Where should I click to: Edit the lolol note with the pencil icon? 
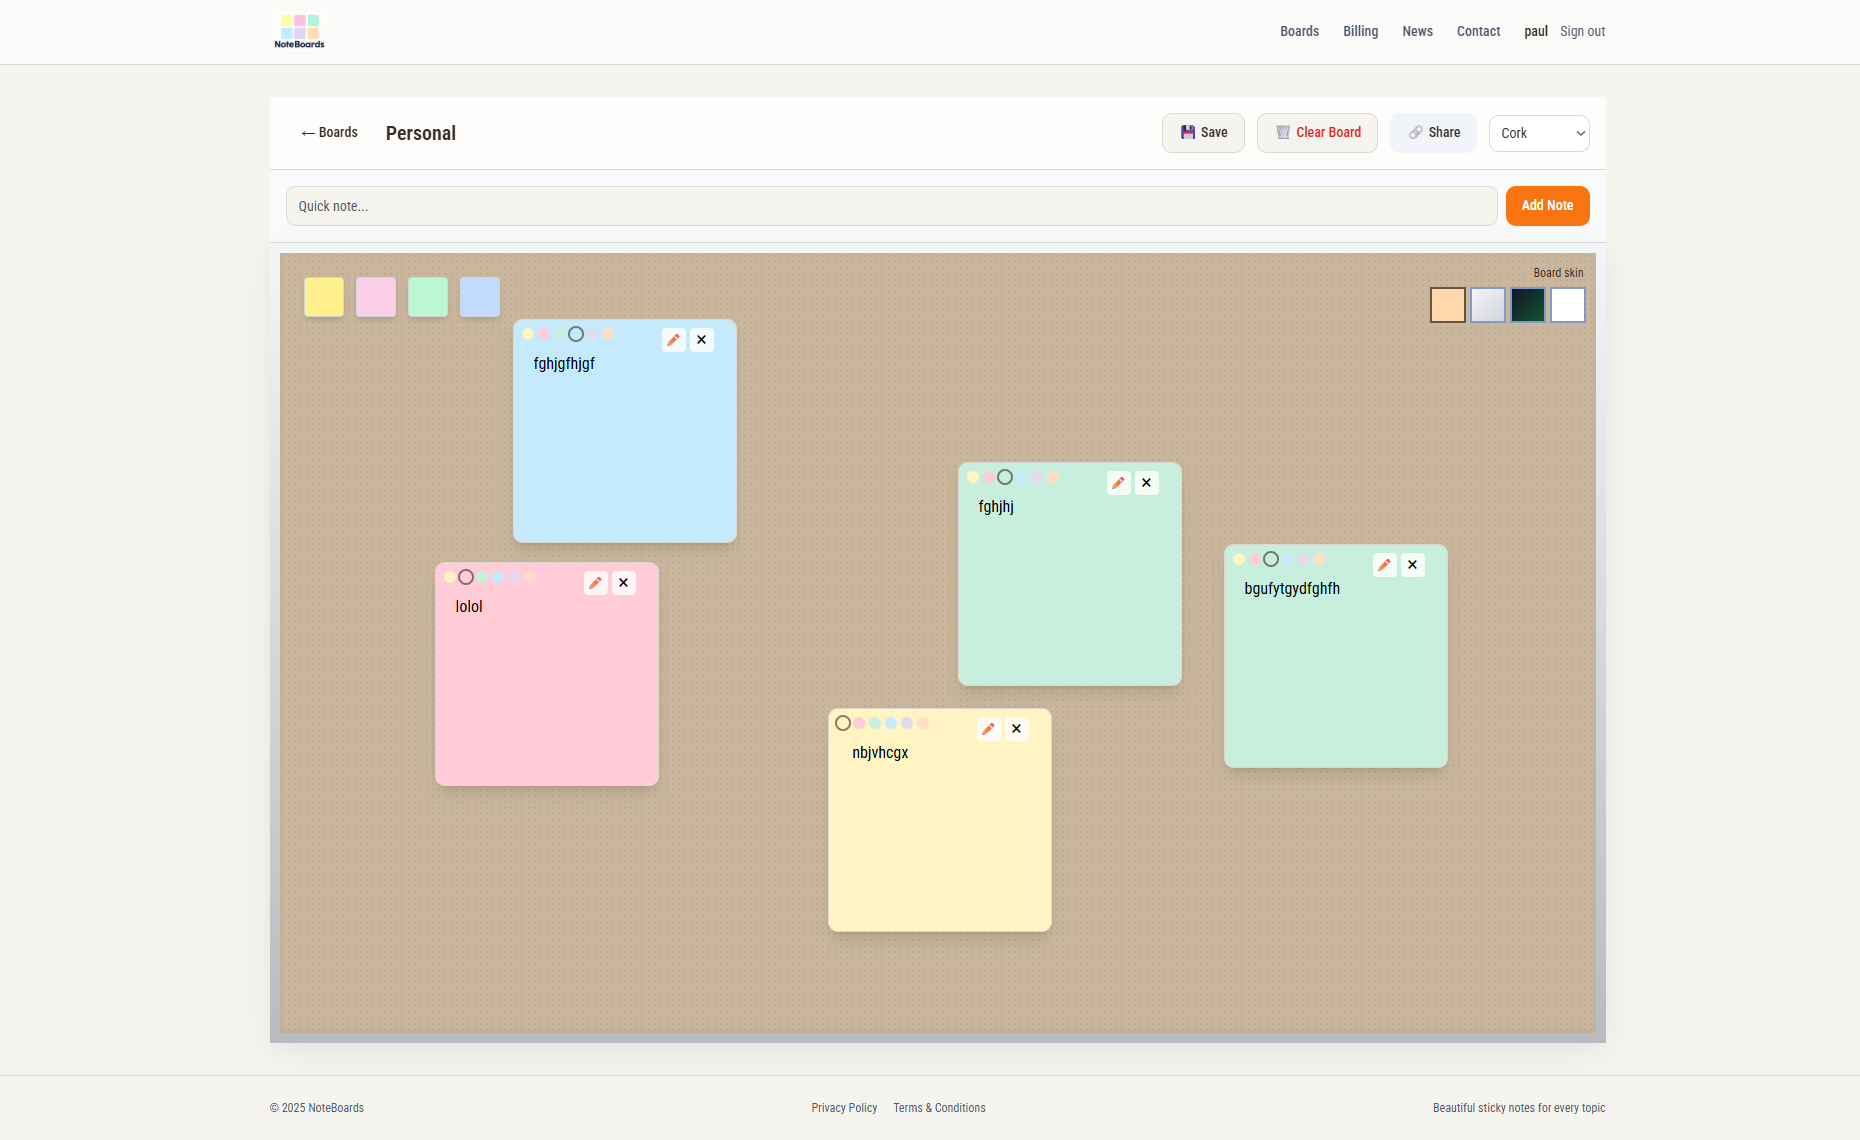coord(596,582)
